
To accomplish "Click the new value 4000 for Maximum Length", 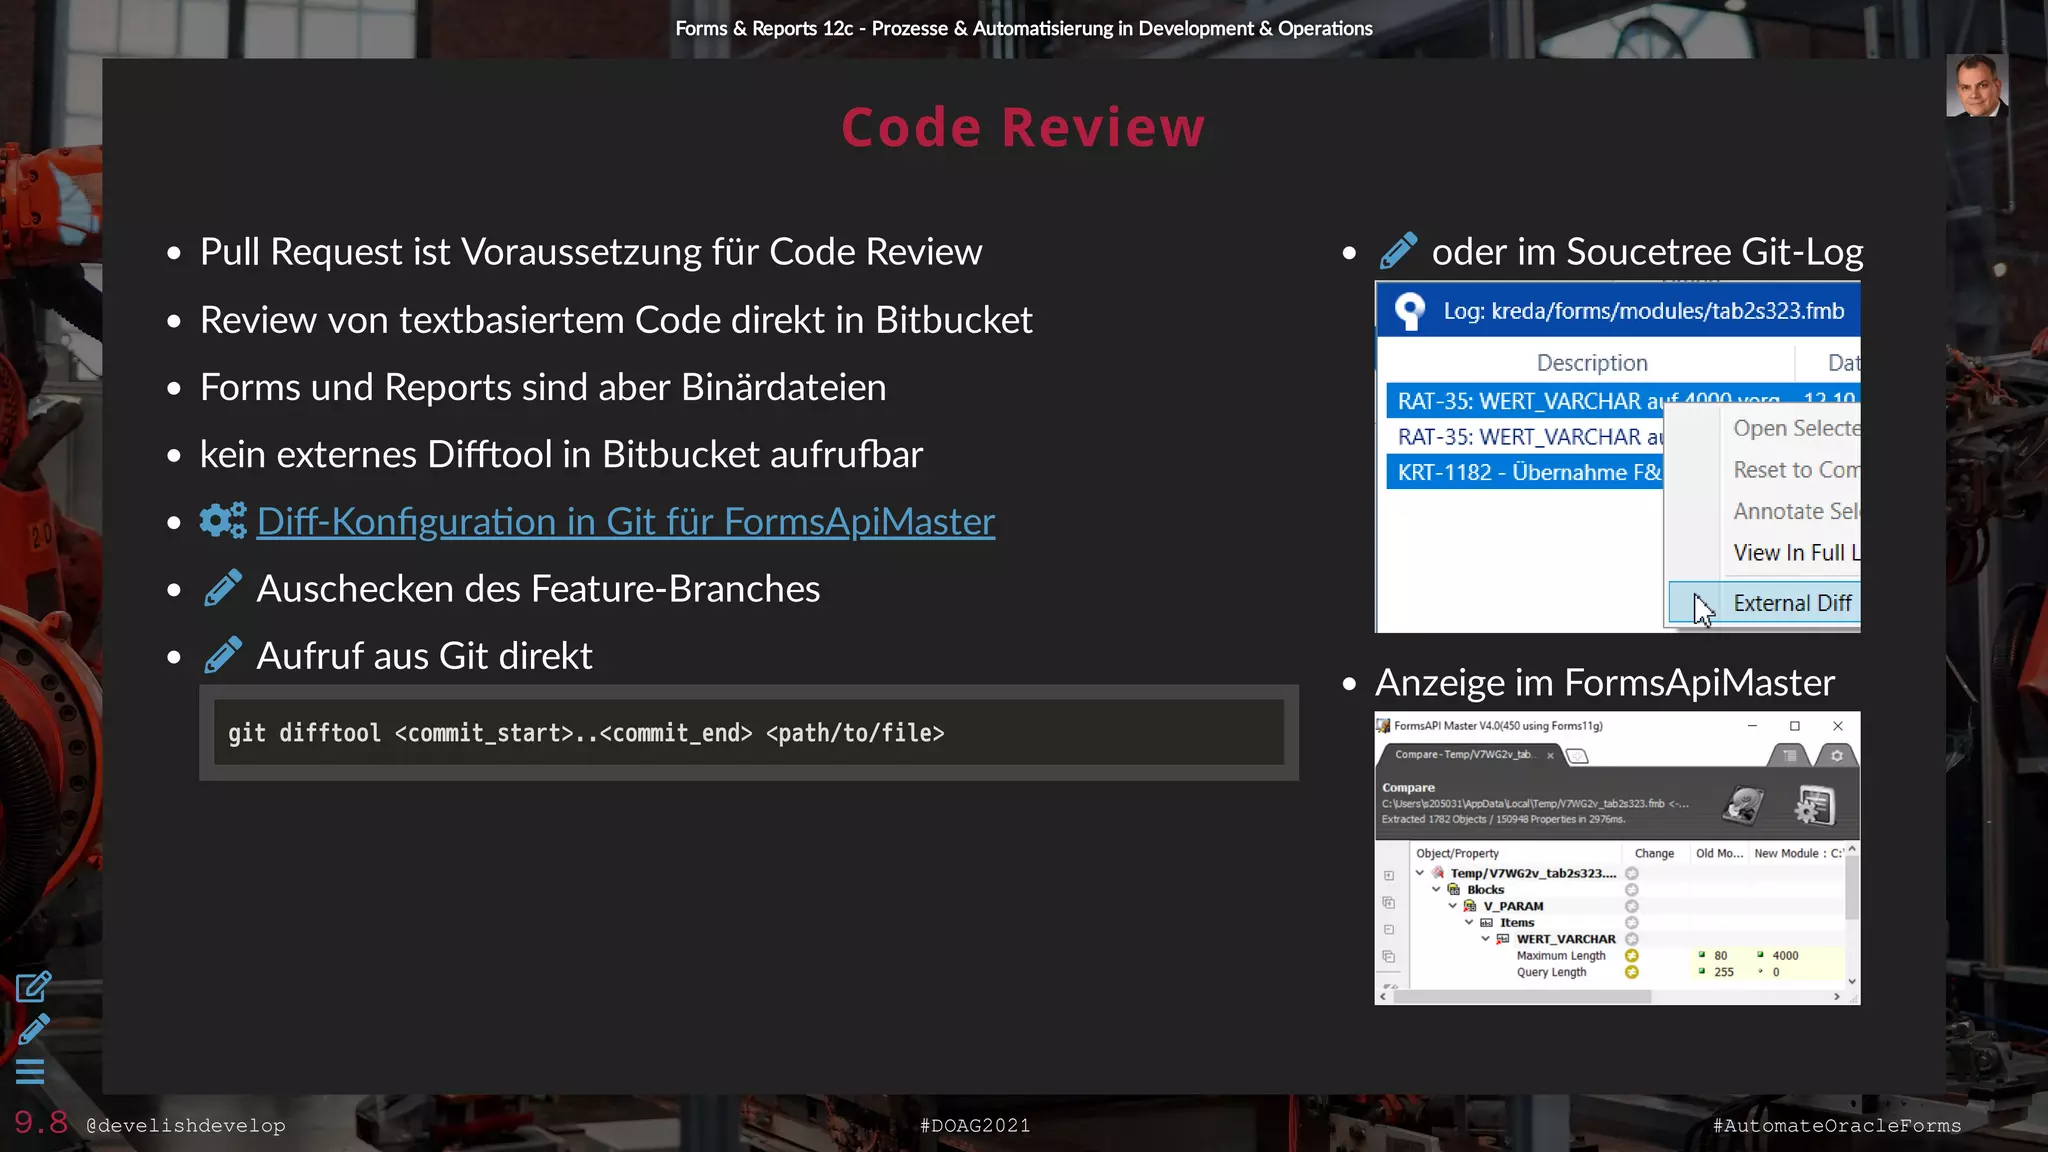I will pos(1785,956).
